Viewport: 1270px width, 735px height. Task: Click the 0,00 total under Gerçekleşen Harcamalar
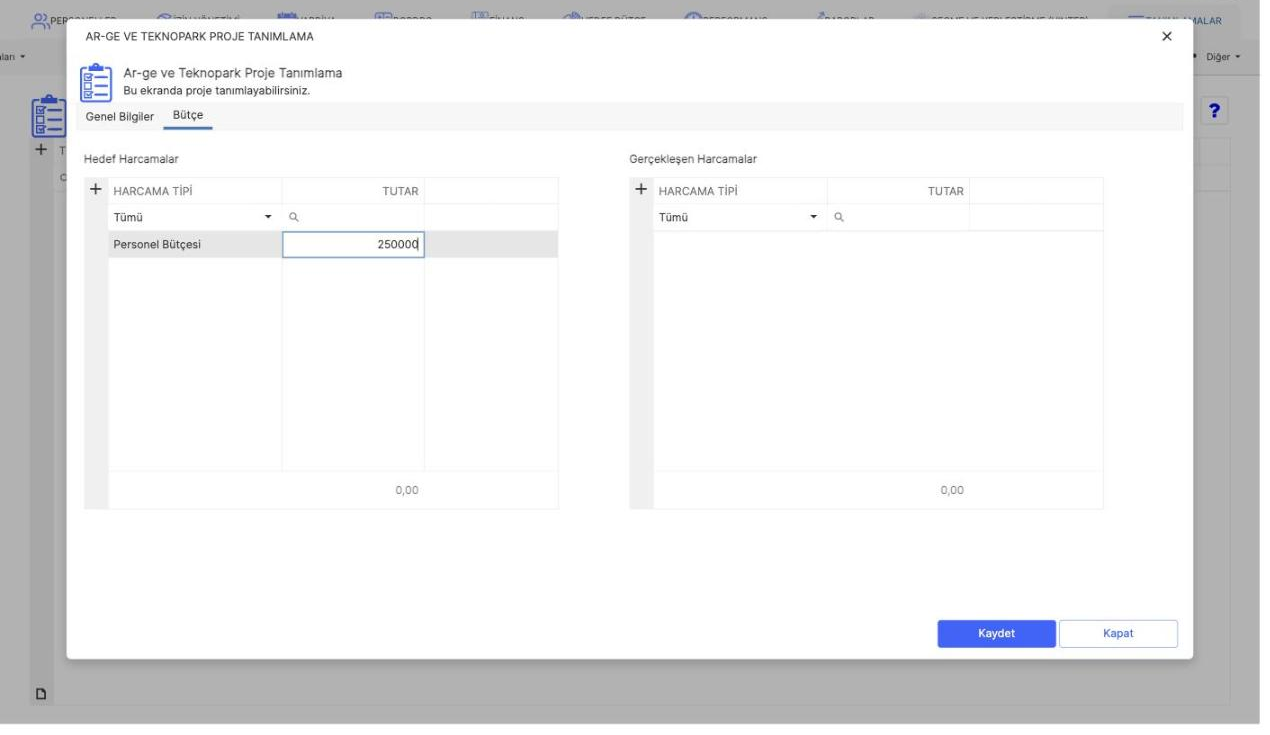[952, 490]
